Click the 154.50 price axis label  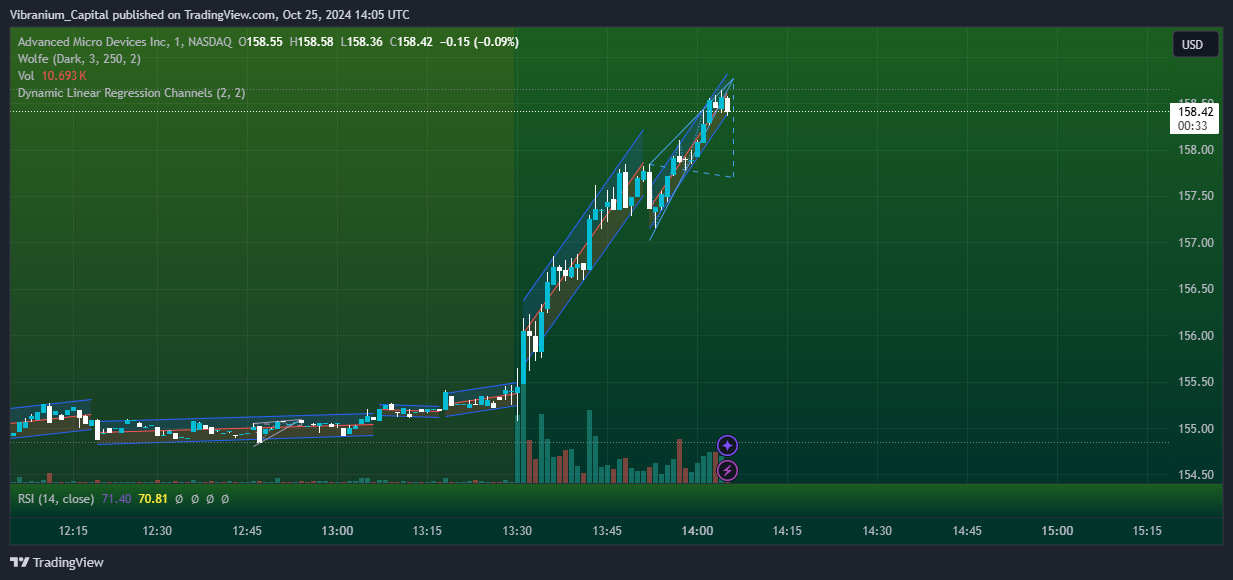pos(1195,475)
